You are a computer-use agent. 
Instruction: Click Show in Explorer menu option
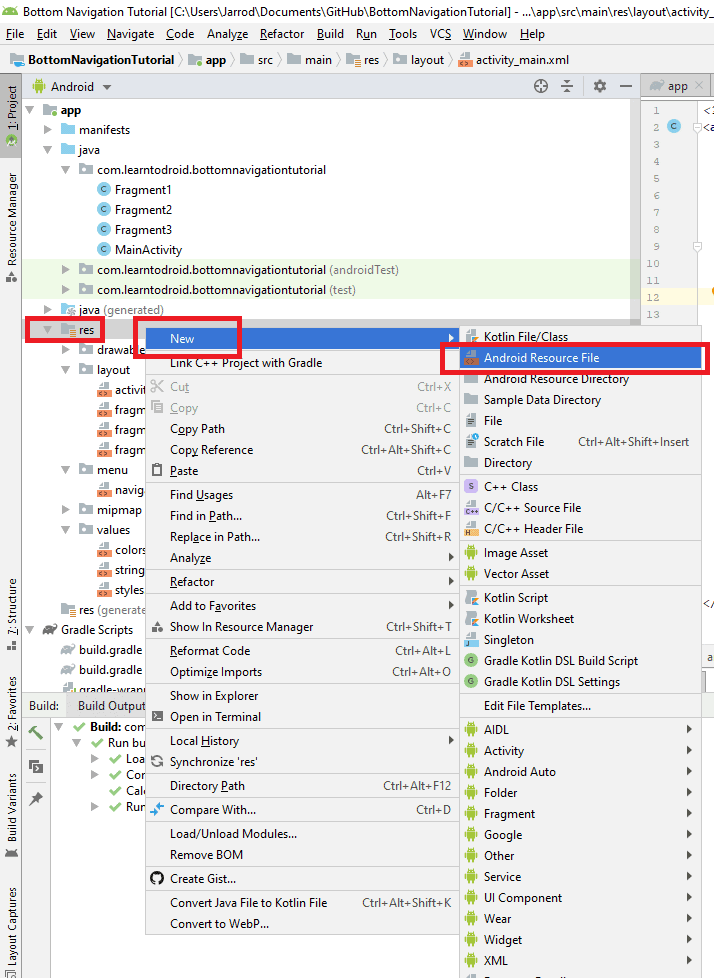tap(213, 696)
